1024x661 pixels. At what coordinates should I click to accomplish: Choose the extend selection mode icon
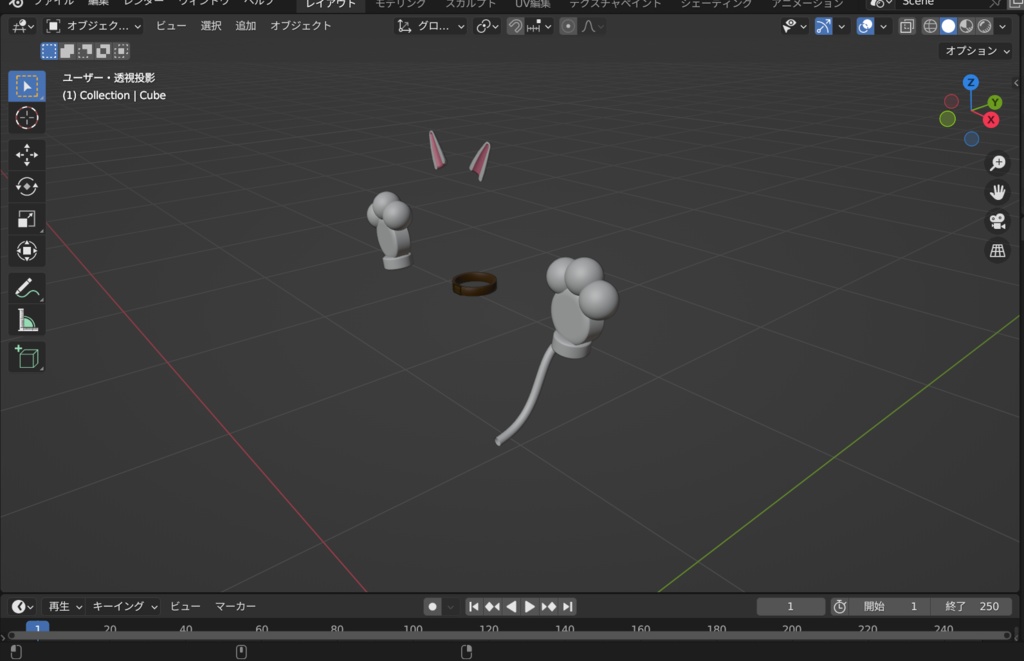(x=67, y=51)
